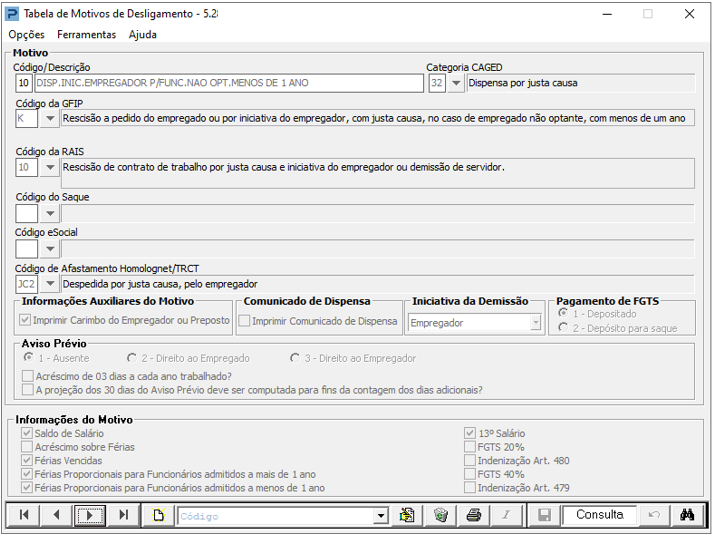The height and width of the screenshot is (537, 716).
Task: Open search with the binoculars icon
Action: [x=687, y=516]
